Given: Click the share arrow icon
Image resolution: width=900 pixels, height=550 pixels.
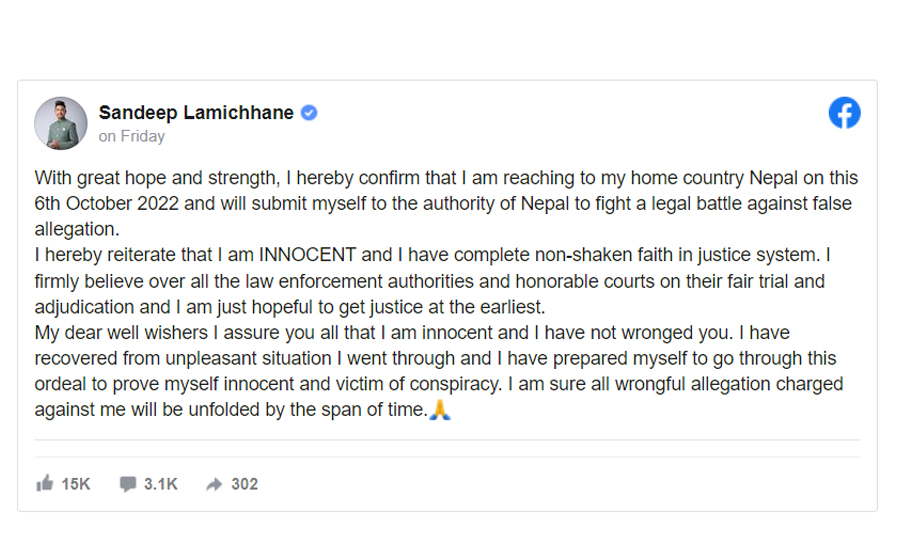Looking at the screenshot, I should coord(214,484).
